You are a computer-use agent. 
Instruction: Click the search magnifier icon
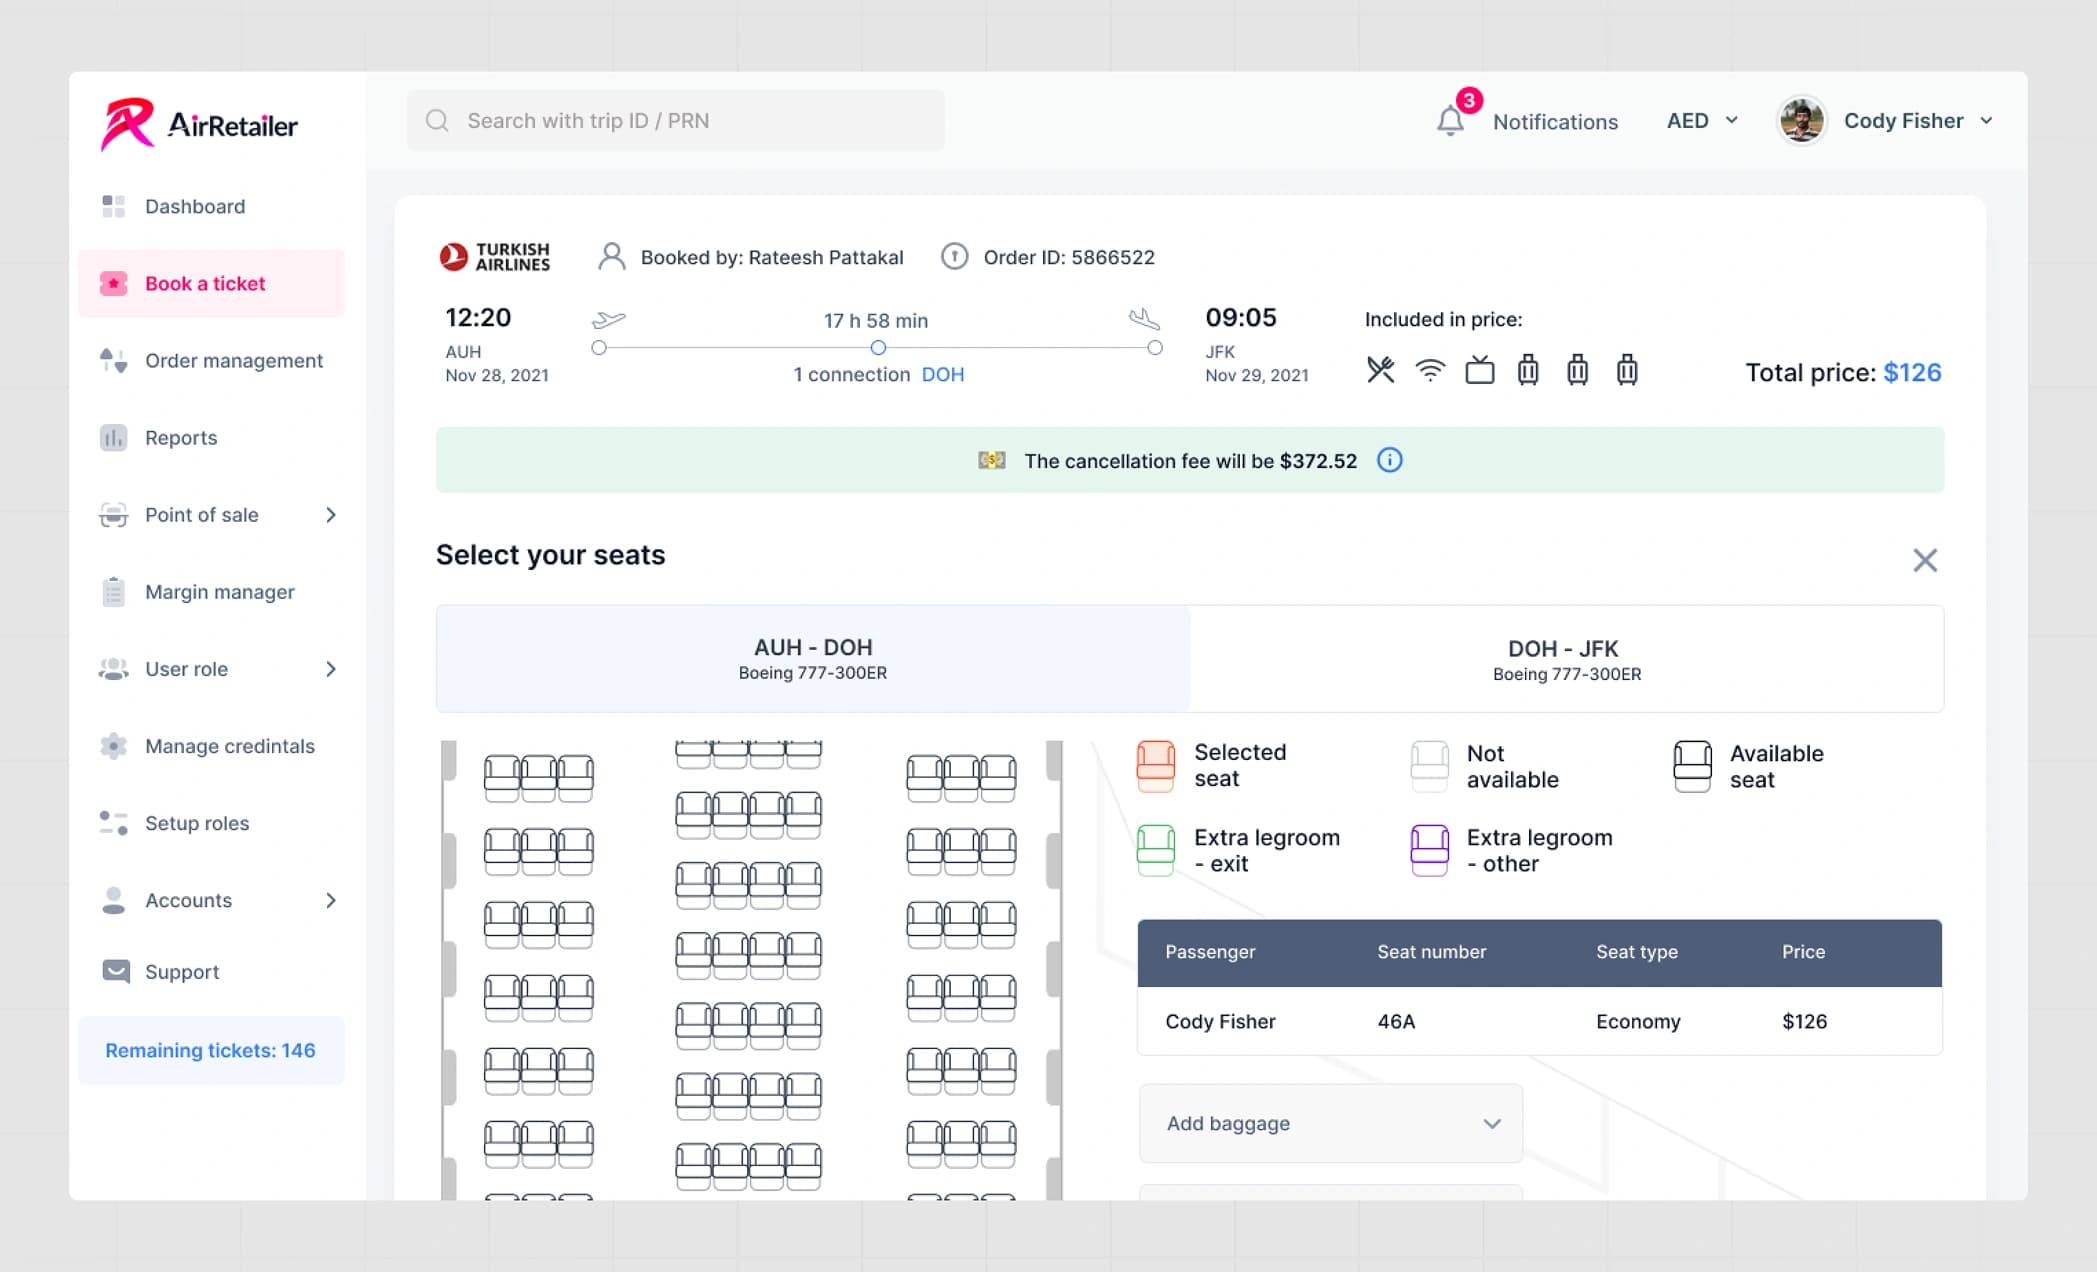437,120
